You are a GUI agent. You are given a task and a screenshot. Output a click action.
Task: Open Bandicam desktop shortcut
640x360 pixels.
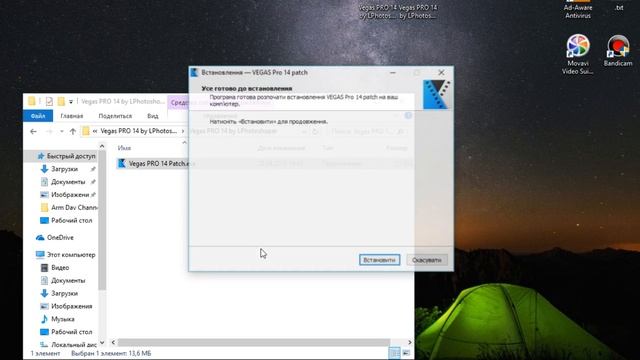(x=618, y=51)
